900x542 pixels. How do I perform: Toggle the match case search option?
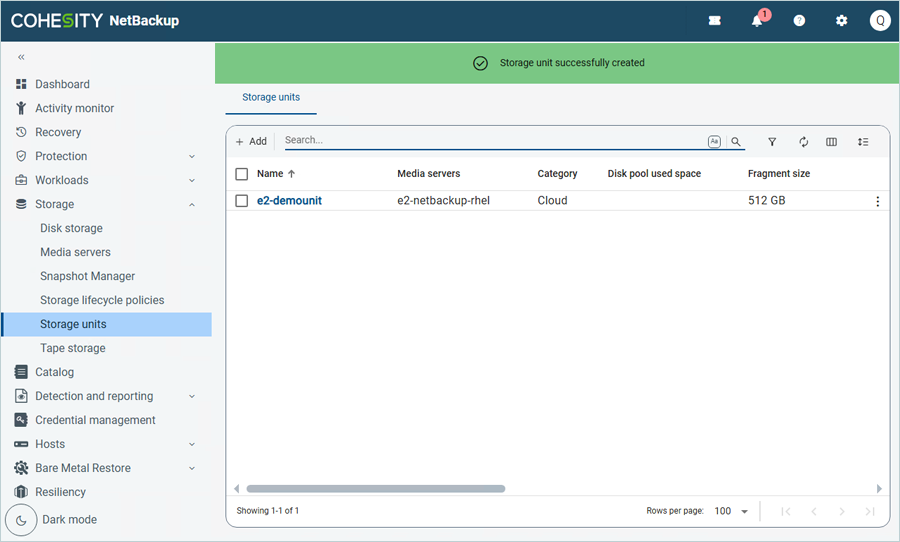click(714, 142)
